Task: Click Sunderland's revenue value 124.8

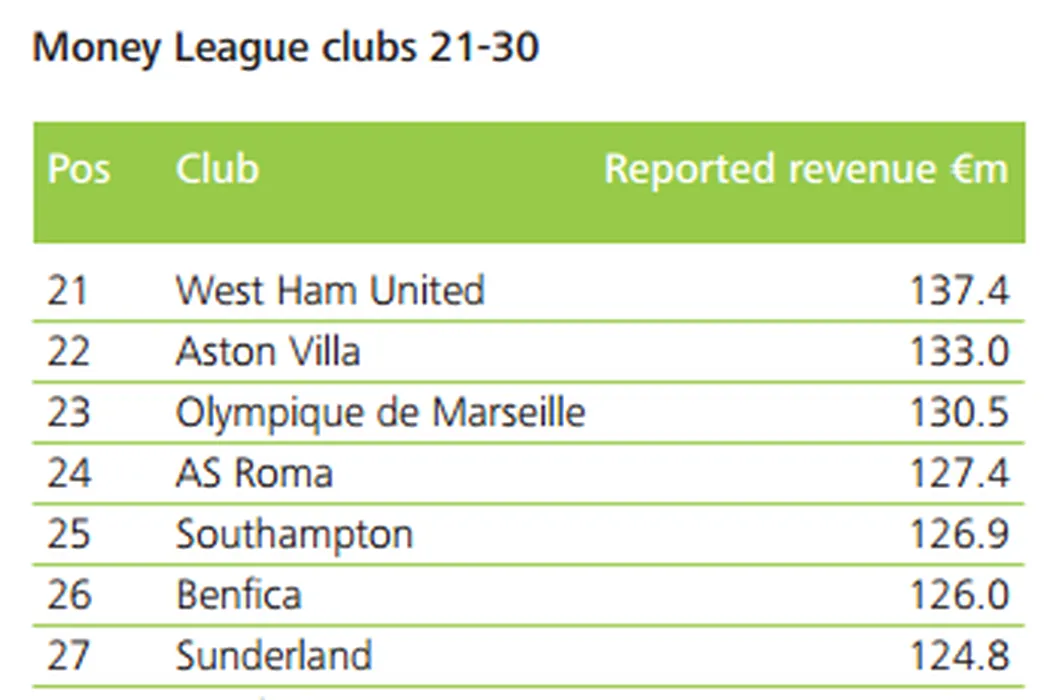Action: (959, 657)
